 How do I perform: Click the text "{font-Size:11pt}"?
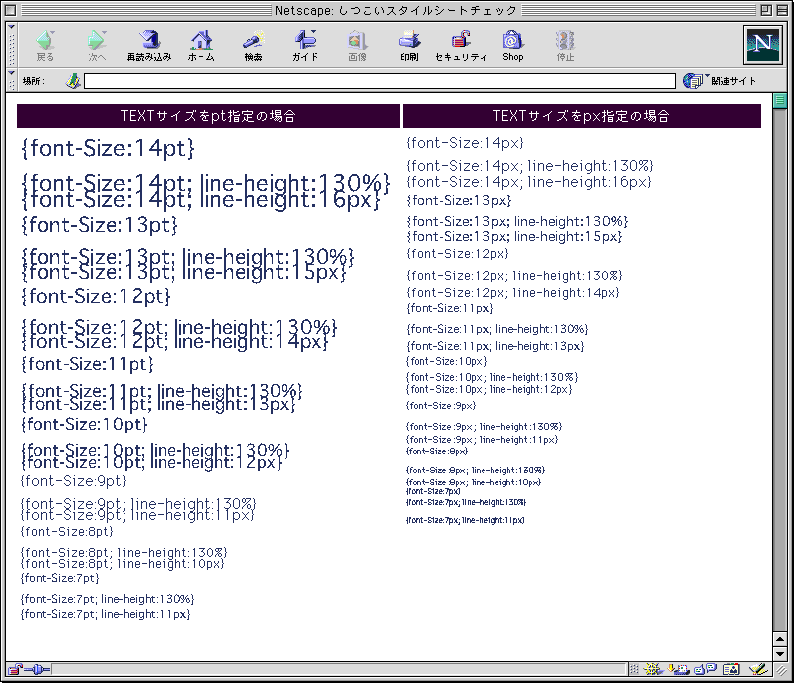coord(87,364)
